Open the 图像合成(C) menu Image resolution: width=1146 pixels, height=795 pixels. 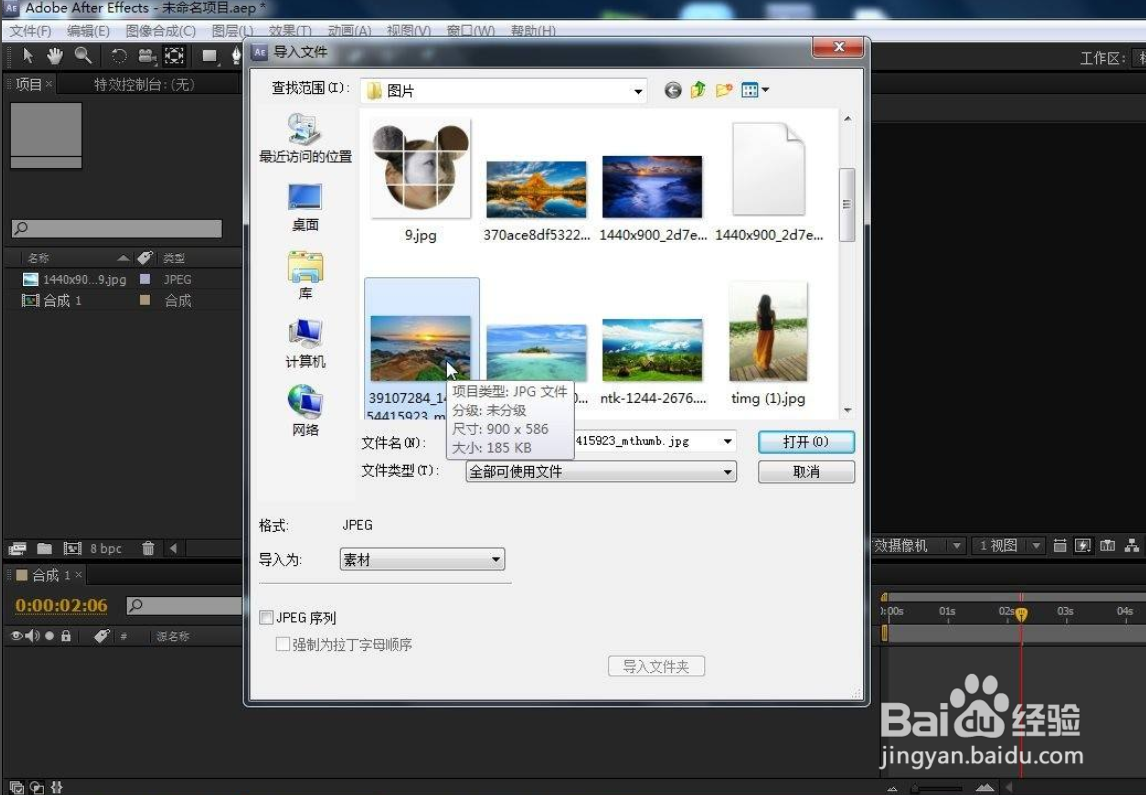[x=161, y=31]
